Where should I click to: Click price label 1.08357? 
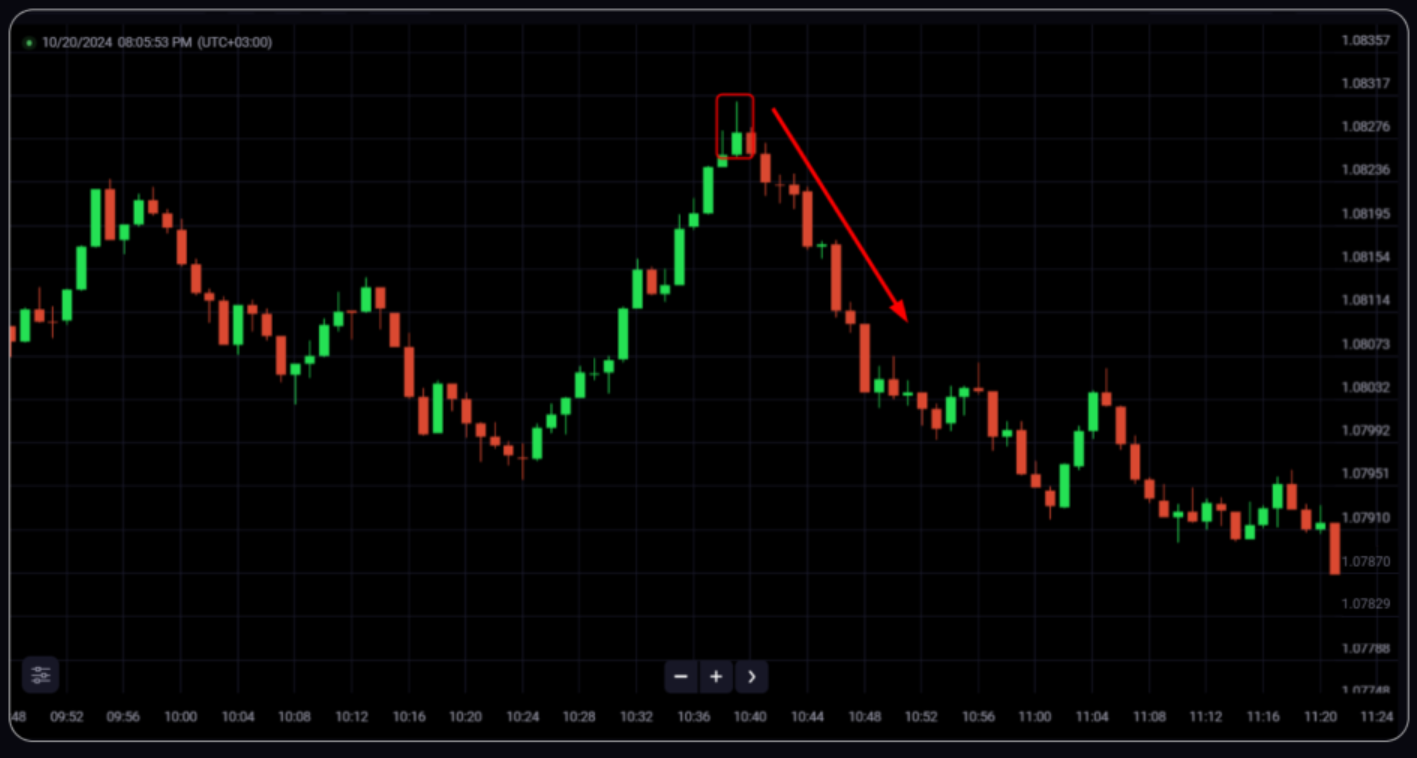click(1365, 40)
